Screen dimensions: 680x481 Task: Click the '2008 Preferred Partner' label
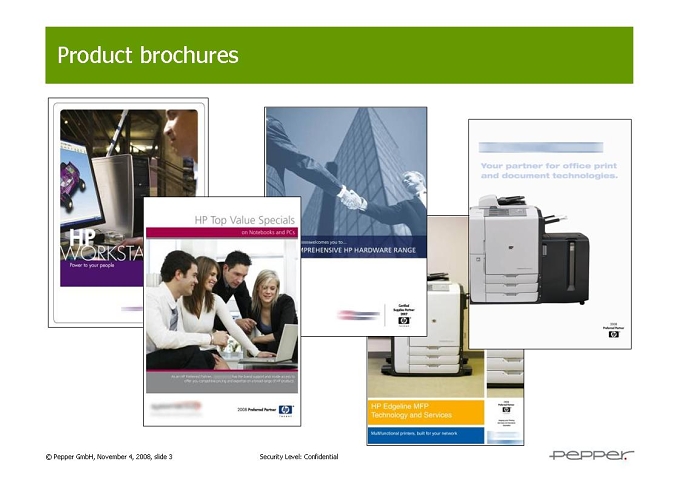pos(256,409)
